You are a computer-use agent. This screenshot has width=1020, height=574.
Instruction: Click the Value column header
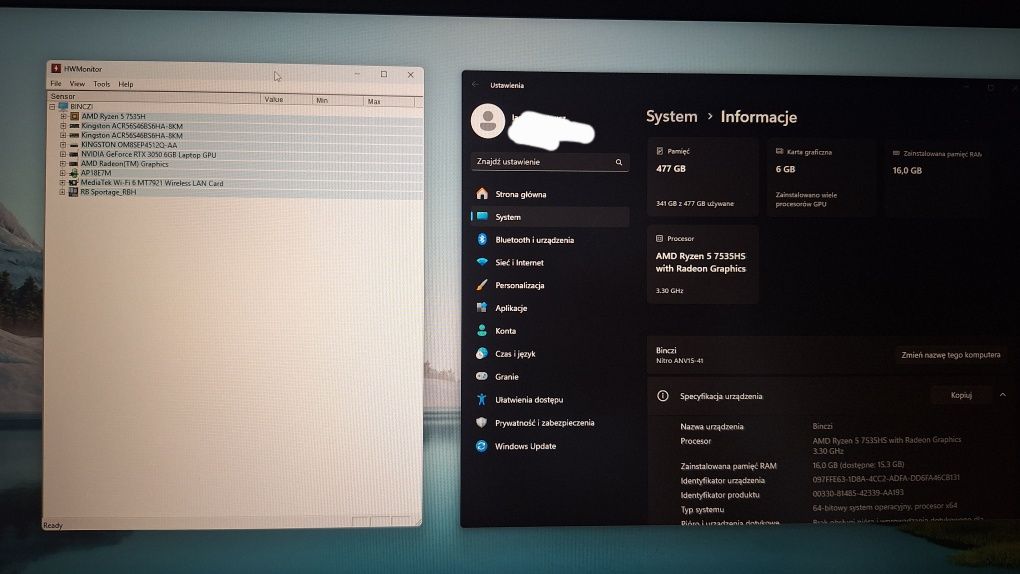pos(286,100)
